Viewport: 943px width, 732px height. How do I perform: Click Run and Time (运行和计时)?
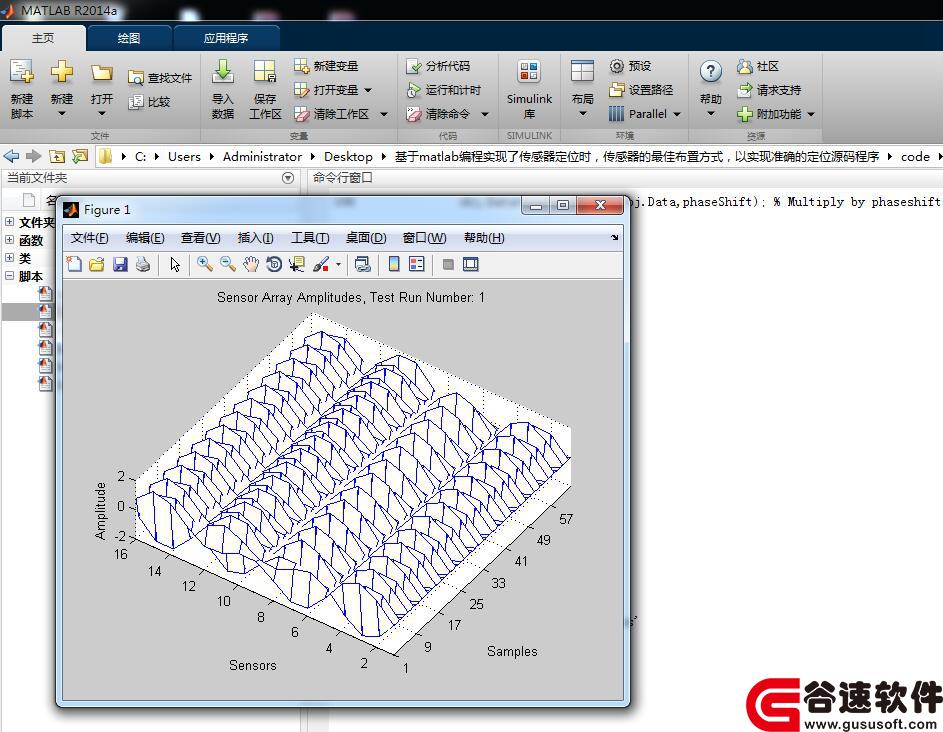click(444, 90)
